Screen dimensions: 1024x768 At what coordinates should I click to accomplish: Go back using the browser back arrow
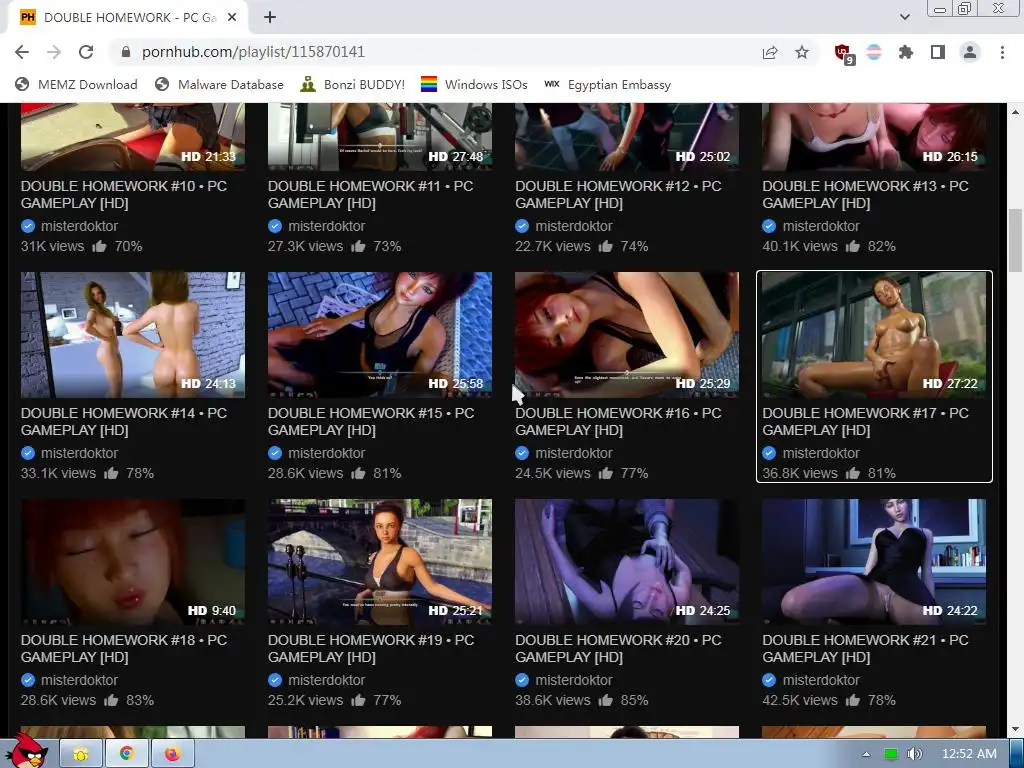tap(22, 52)
